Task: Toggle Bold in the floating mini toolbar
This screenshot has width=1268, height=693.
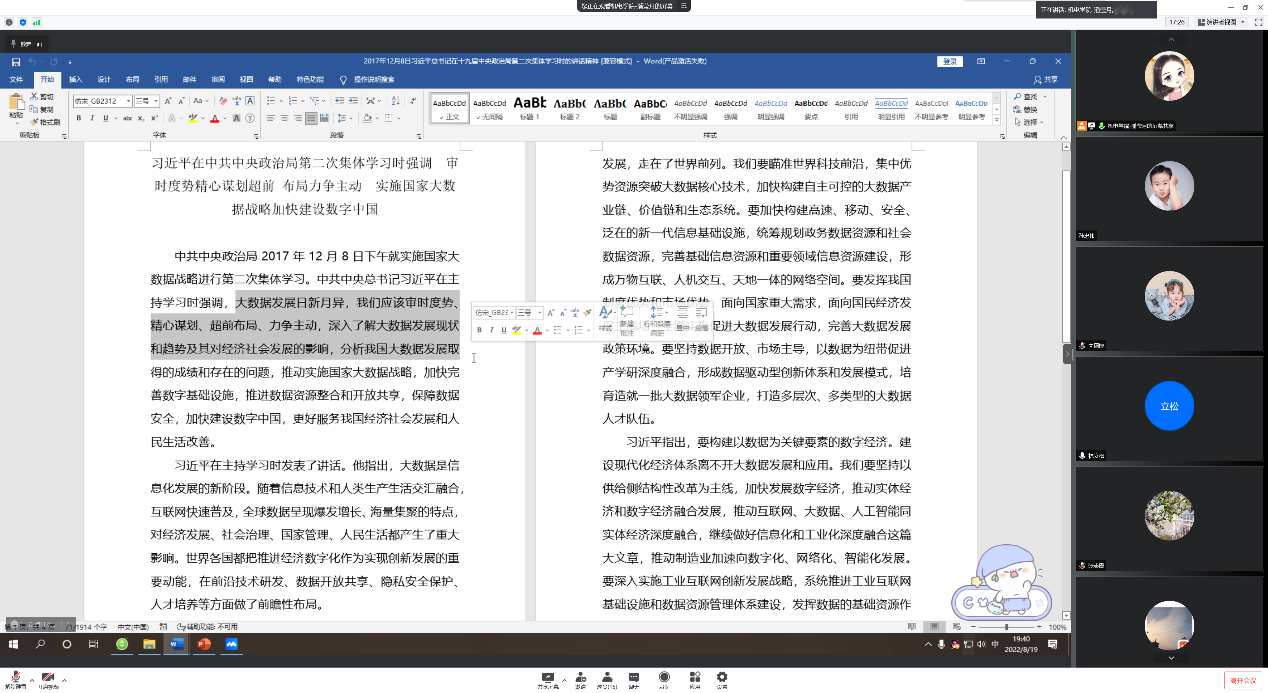Action: pyautogui.click(x=479, y=330)
